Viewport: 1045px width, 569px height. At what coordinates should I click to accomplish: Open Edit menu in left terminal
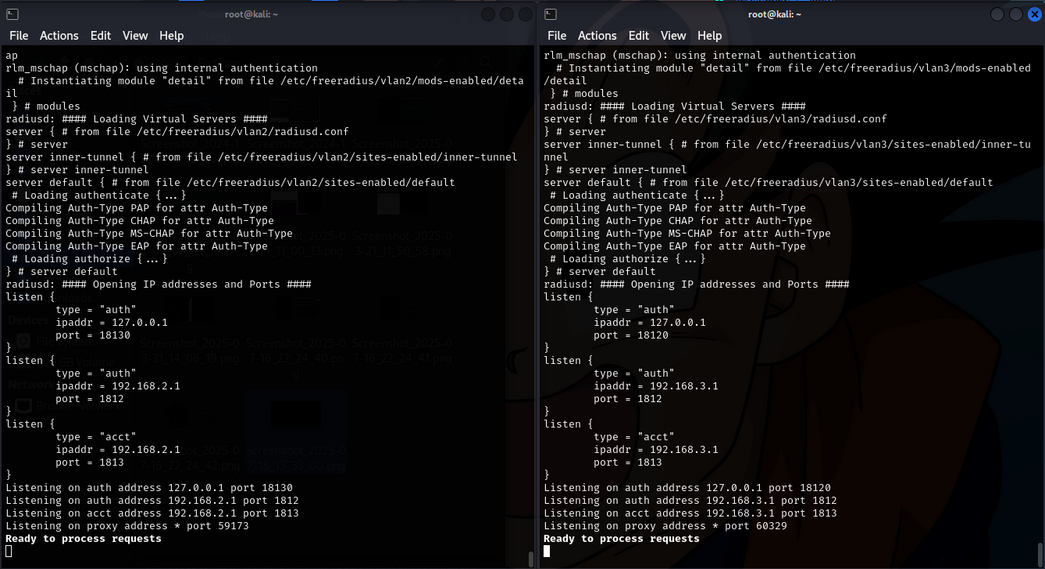point(101,35)
